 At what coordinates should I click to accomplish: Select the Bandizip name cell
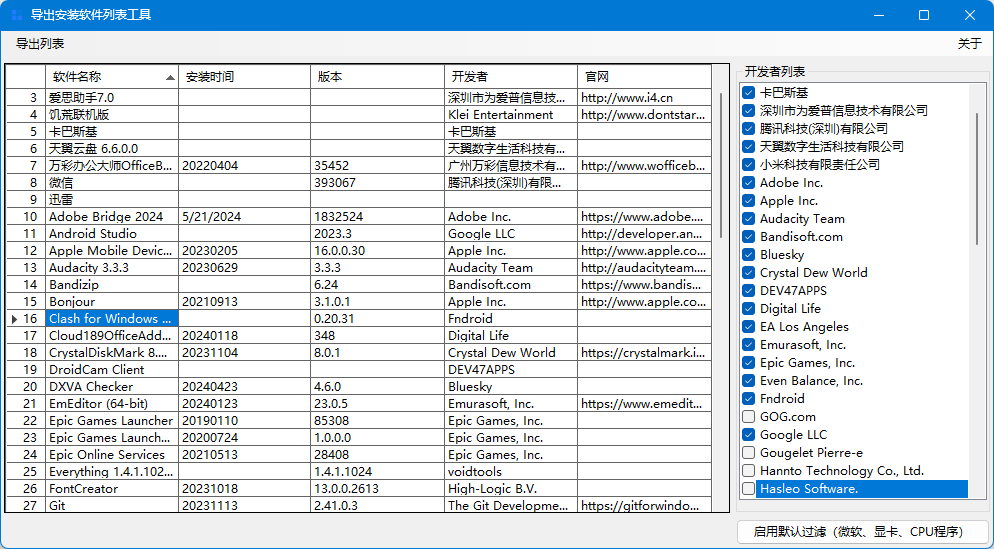[x=112, y=285]
